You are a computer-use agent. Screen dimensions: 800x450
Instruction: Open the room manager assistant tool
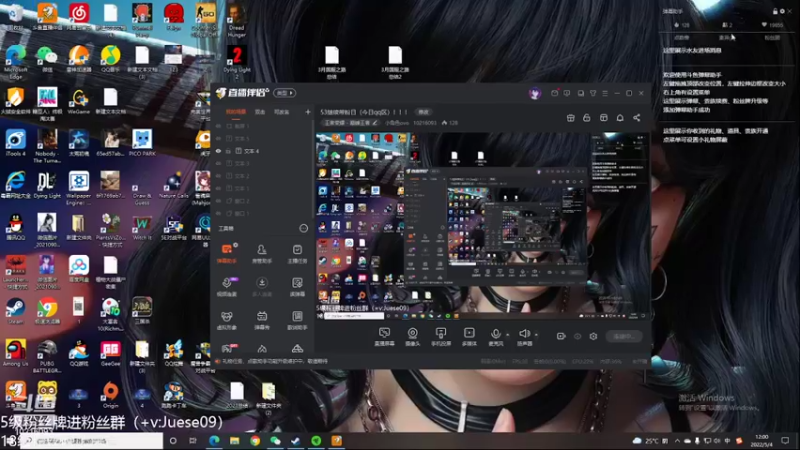coord(262,253)
